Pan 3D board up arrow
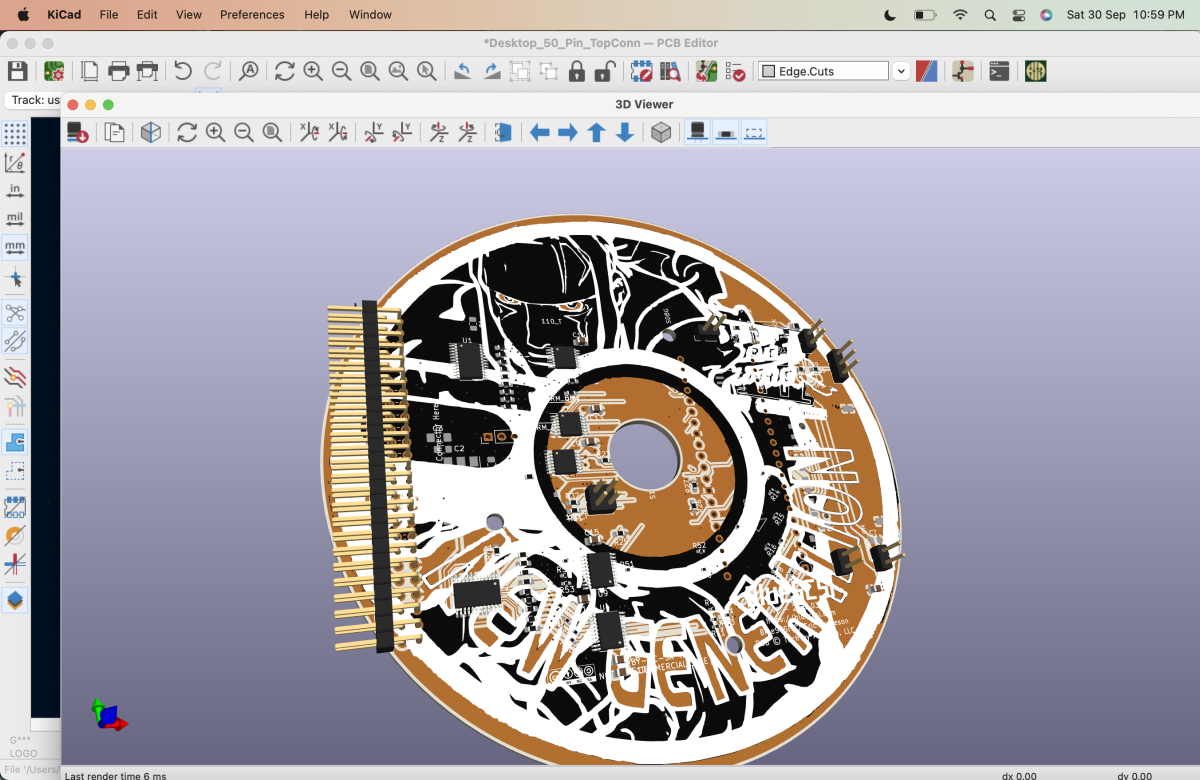Image resolution: width=1200 pixels, height=780 pixels. click(x=597, y=132)
